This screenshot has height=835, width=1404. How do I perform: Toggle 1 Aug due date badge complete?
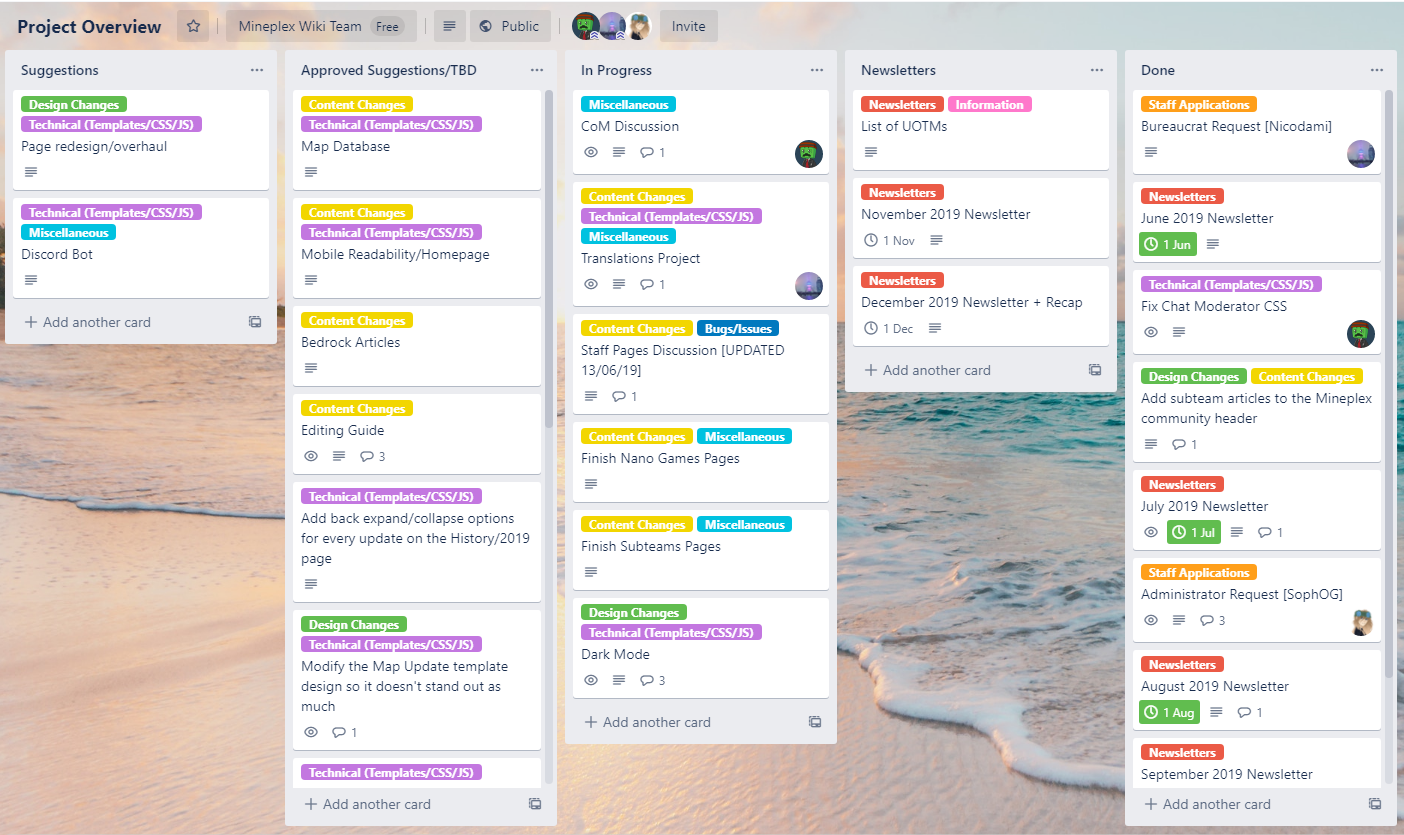pos(1168,712)
